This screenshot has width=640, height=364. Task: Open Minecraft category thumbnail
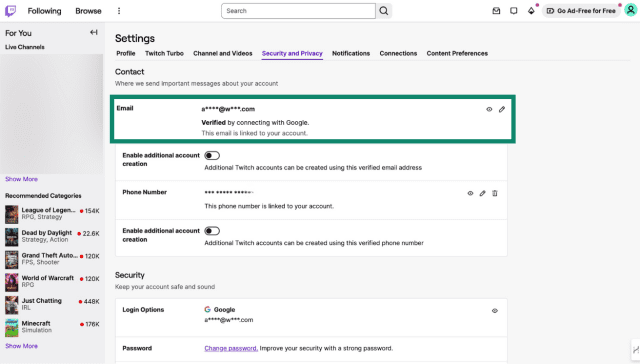[11, 328]
